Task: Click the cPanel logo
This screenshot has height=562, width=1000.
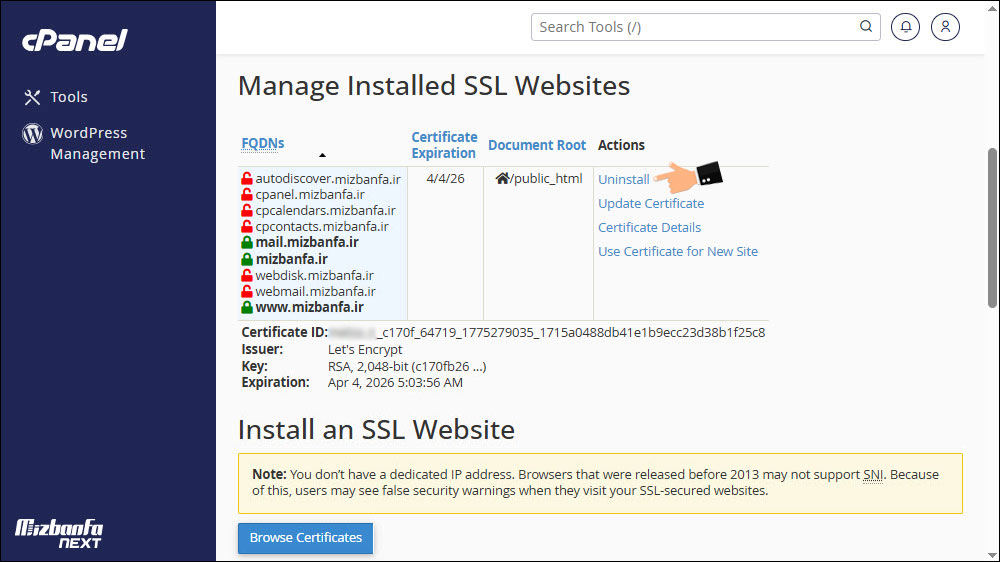Action: [75, 40]
